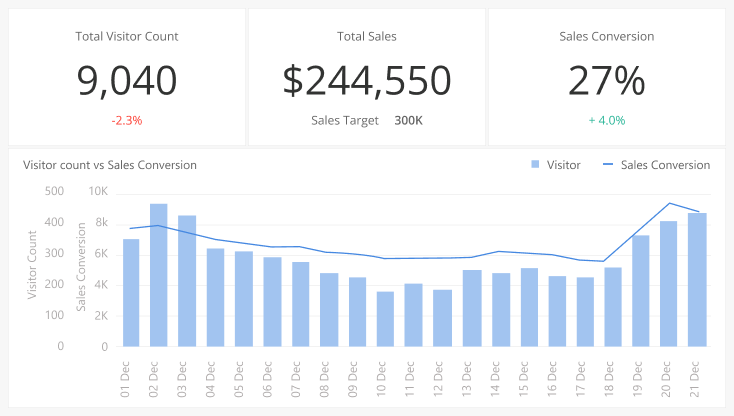Viewport: 734px width, 416px height.
Task: Select the 11 Dec visitor bar
Action: (413, 315)
